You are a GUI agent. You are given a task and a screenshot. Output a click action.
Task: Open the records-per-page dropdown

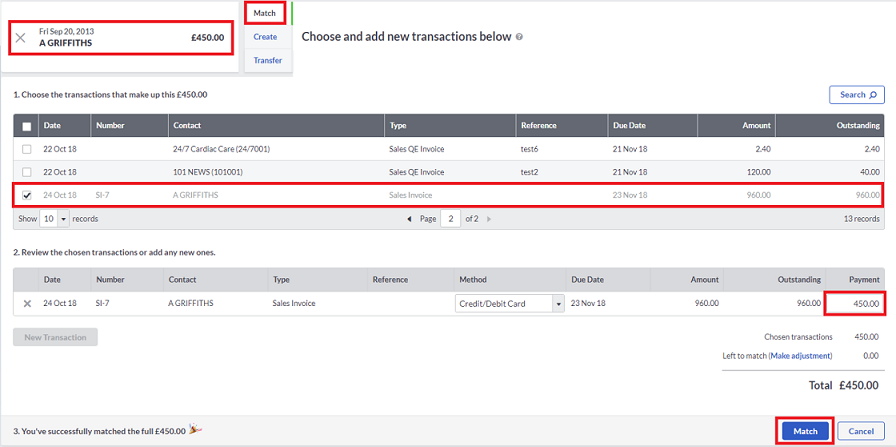point(55,218)
